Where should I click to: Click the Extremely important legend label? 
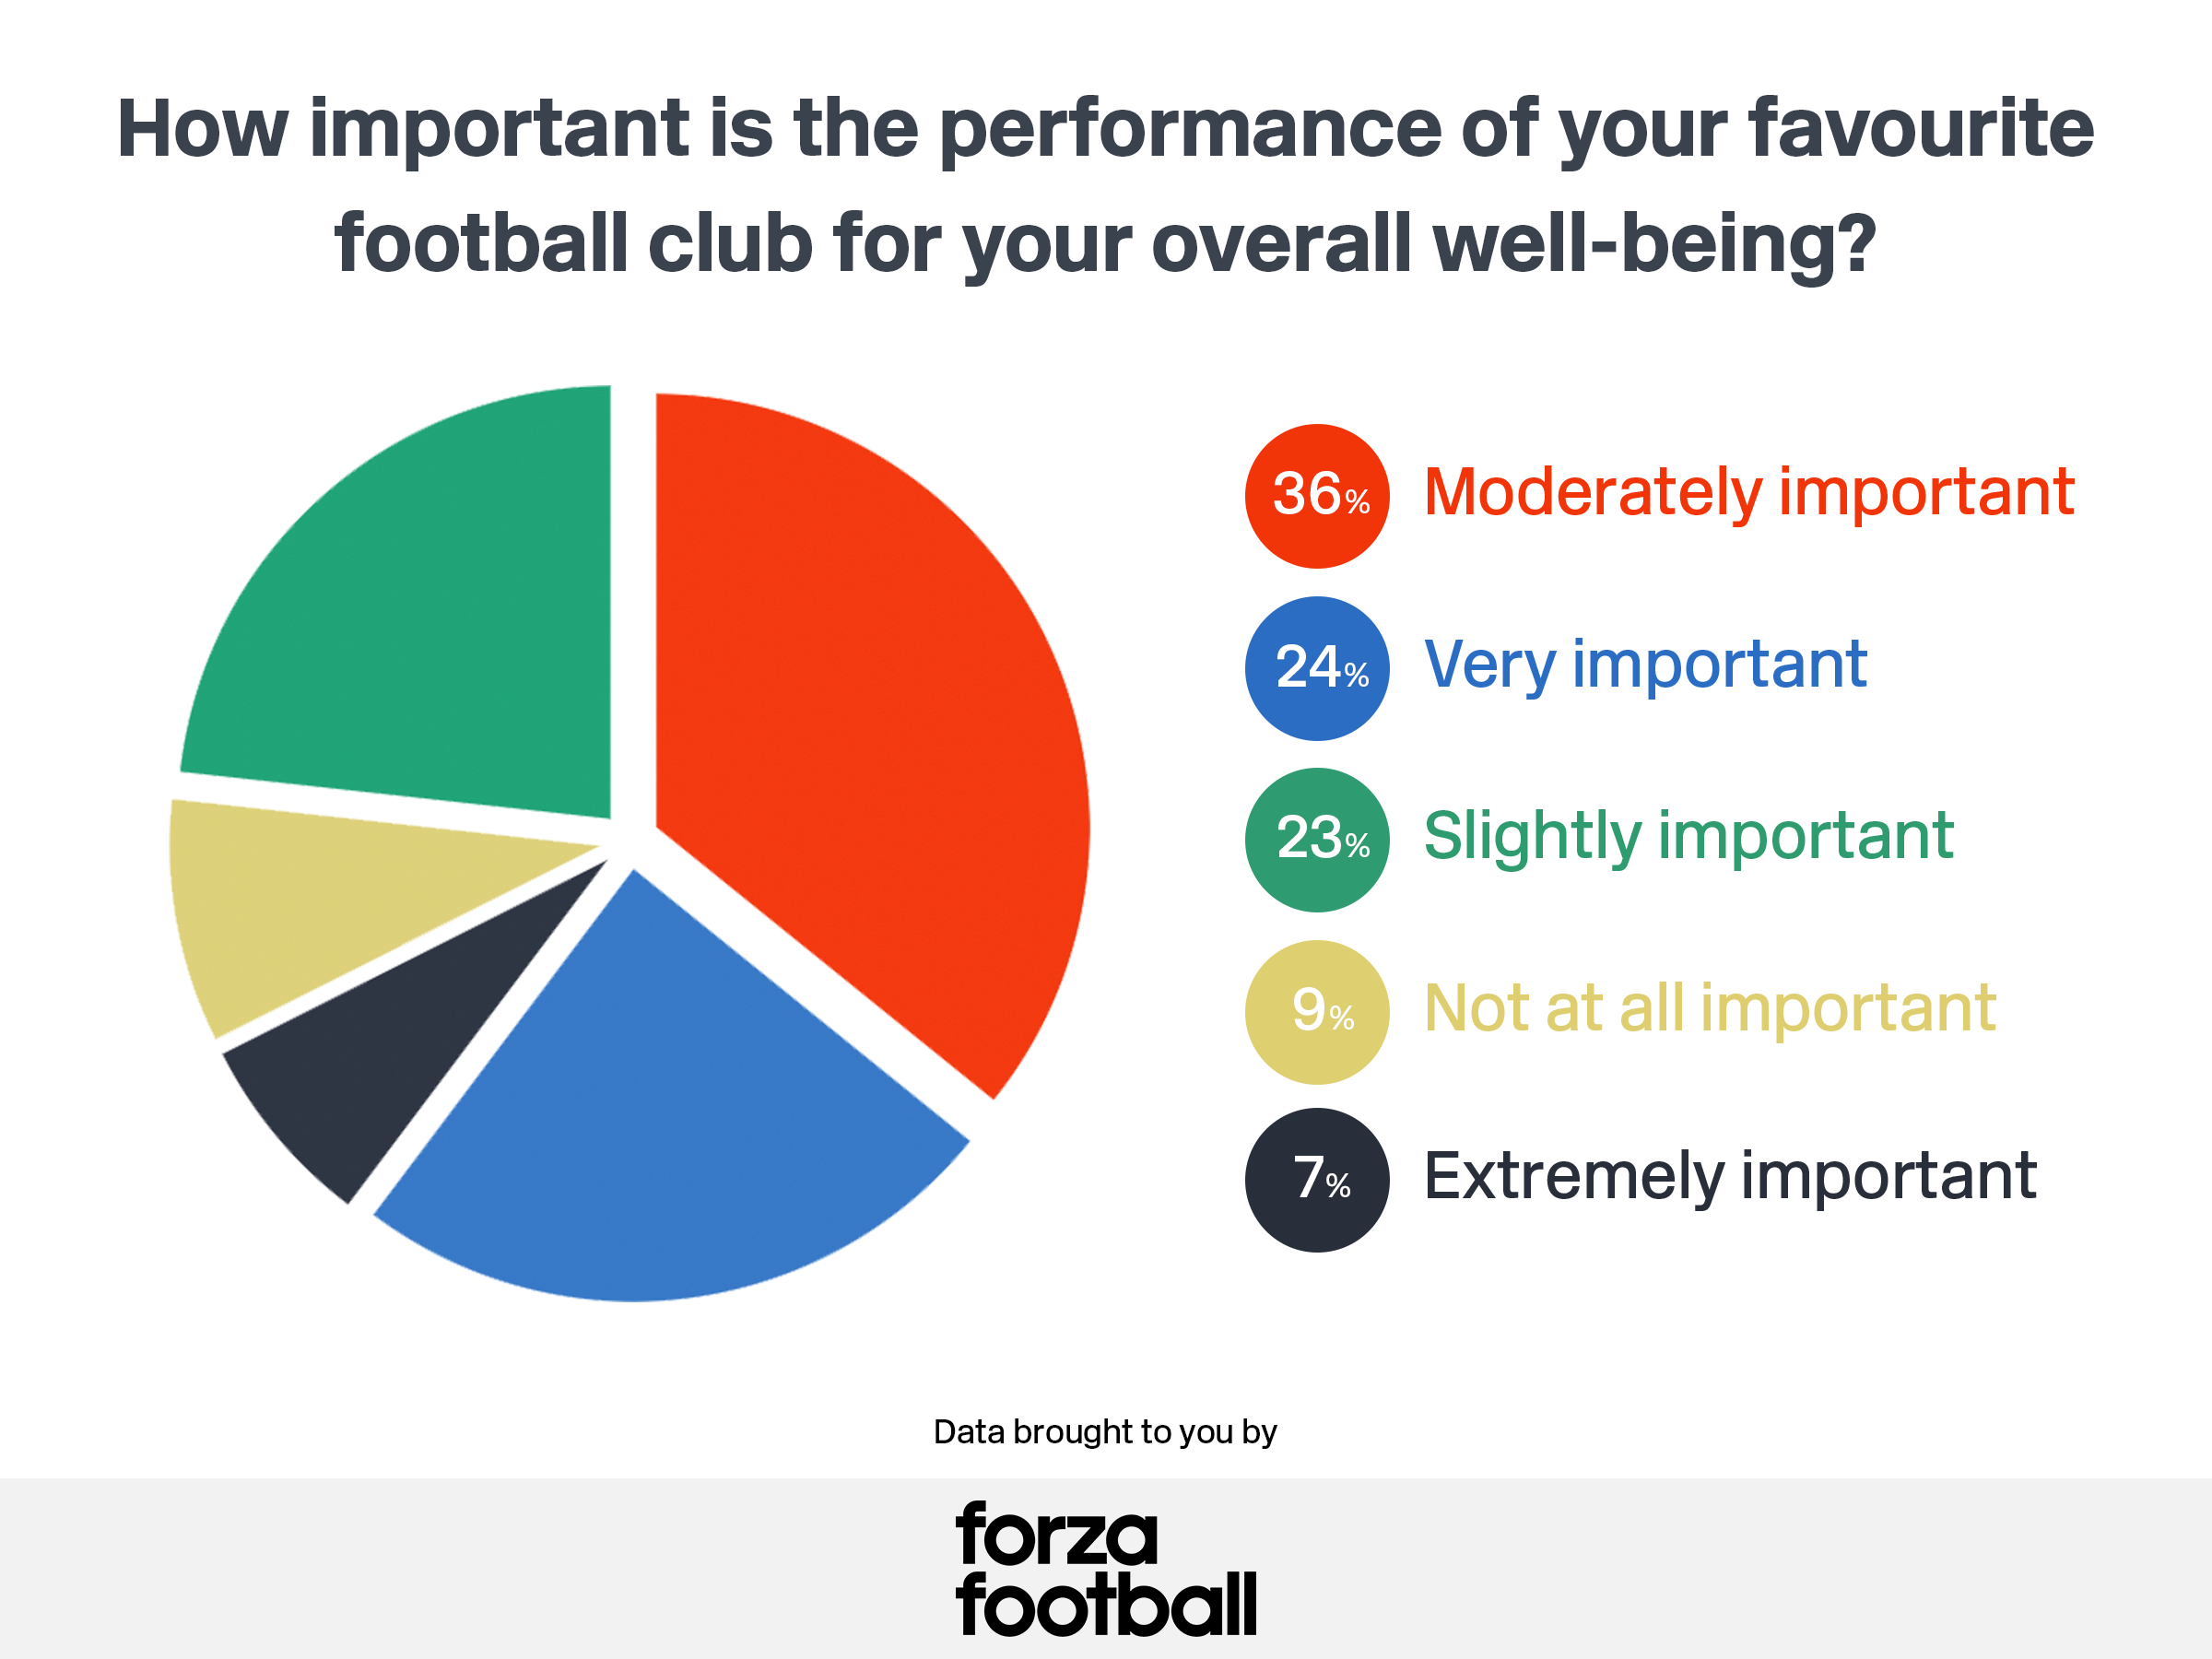[x=1730, y=1178]
